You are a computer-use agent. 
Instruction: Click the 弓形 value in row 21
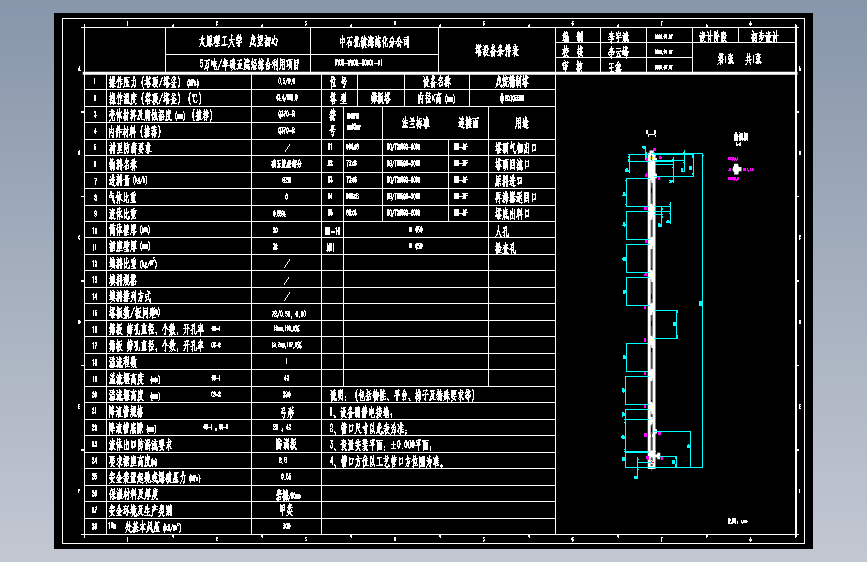[x=286, y=412]
